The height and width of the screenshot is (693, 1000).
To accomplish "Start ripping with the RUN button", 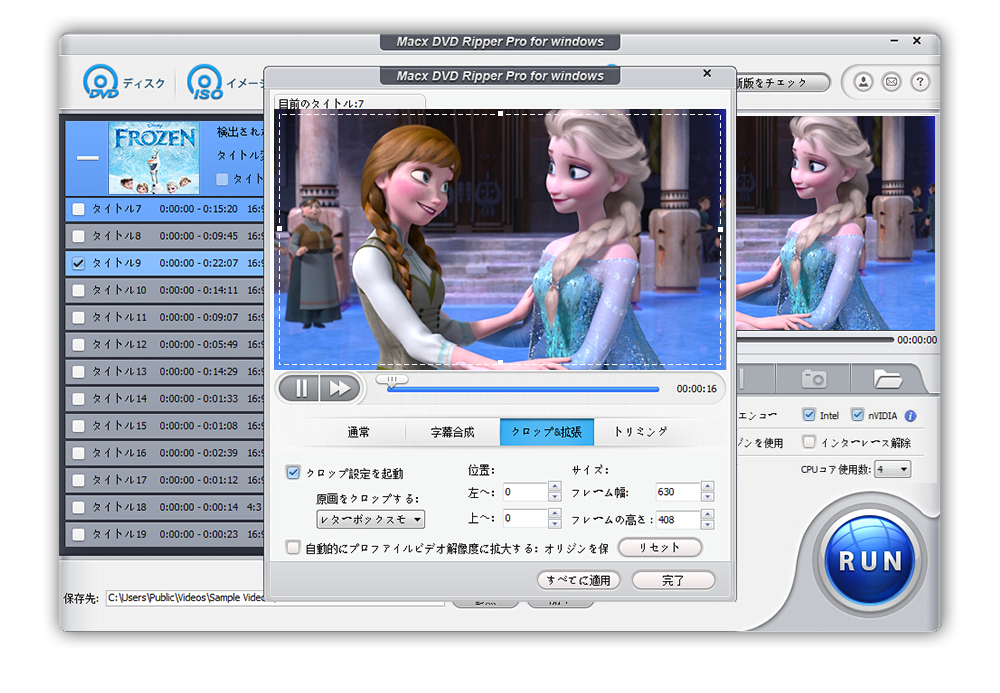I will (870, 561).
